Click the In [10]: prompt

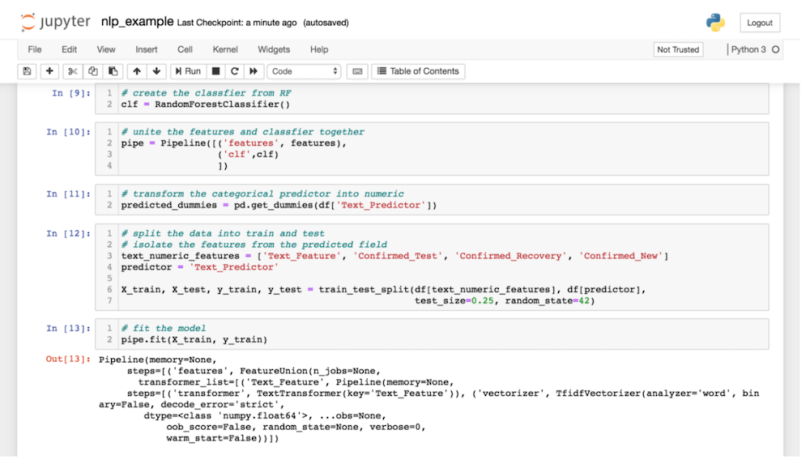(x=68, y=132)
